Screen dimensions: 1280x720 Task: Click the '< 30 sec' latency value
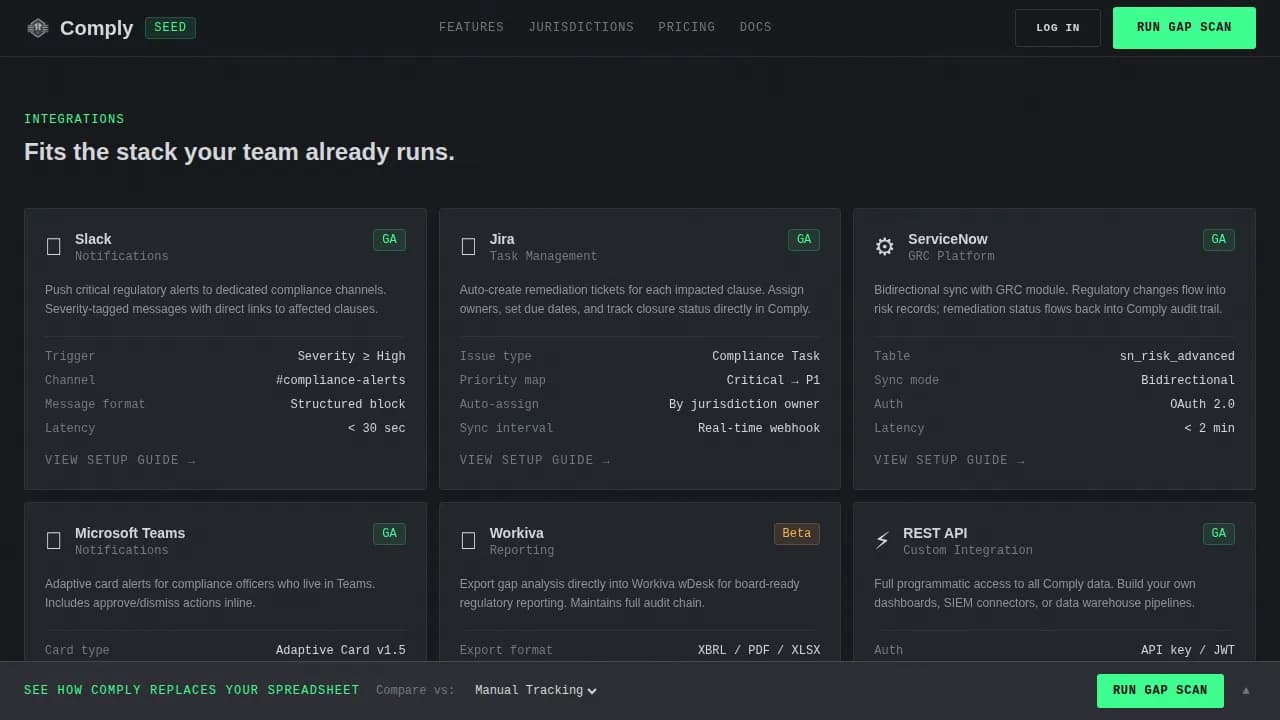click(x=377, y=428)
